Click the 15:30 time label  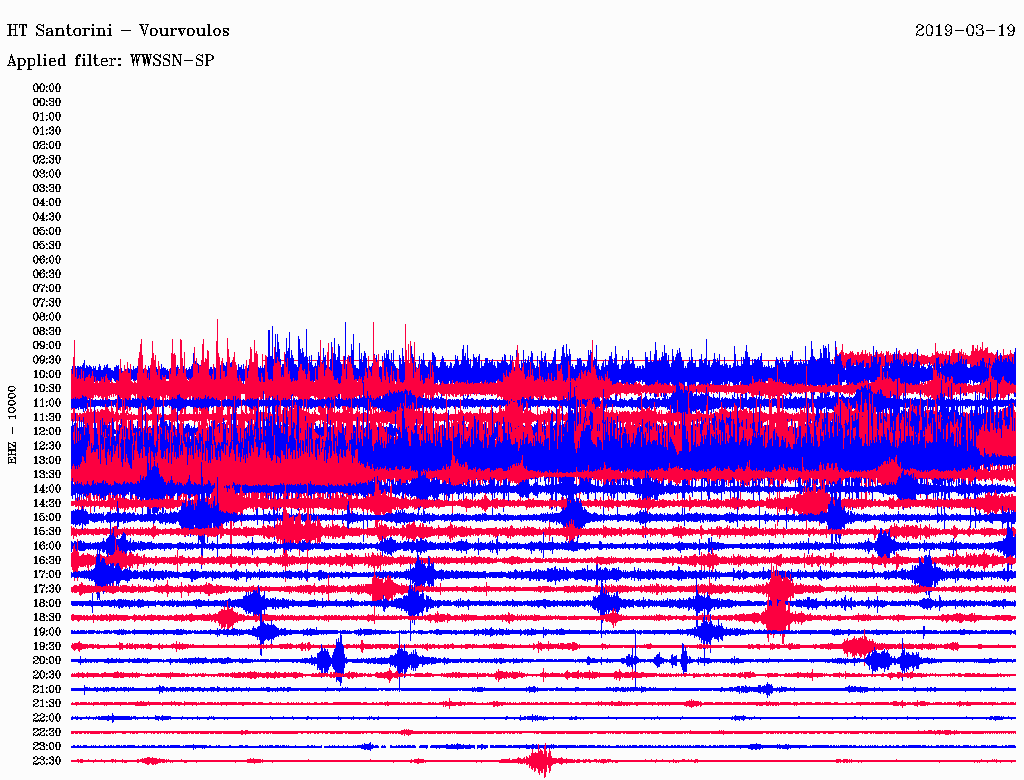47,532
